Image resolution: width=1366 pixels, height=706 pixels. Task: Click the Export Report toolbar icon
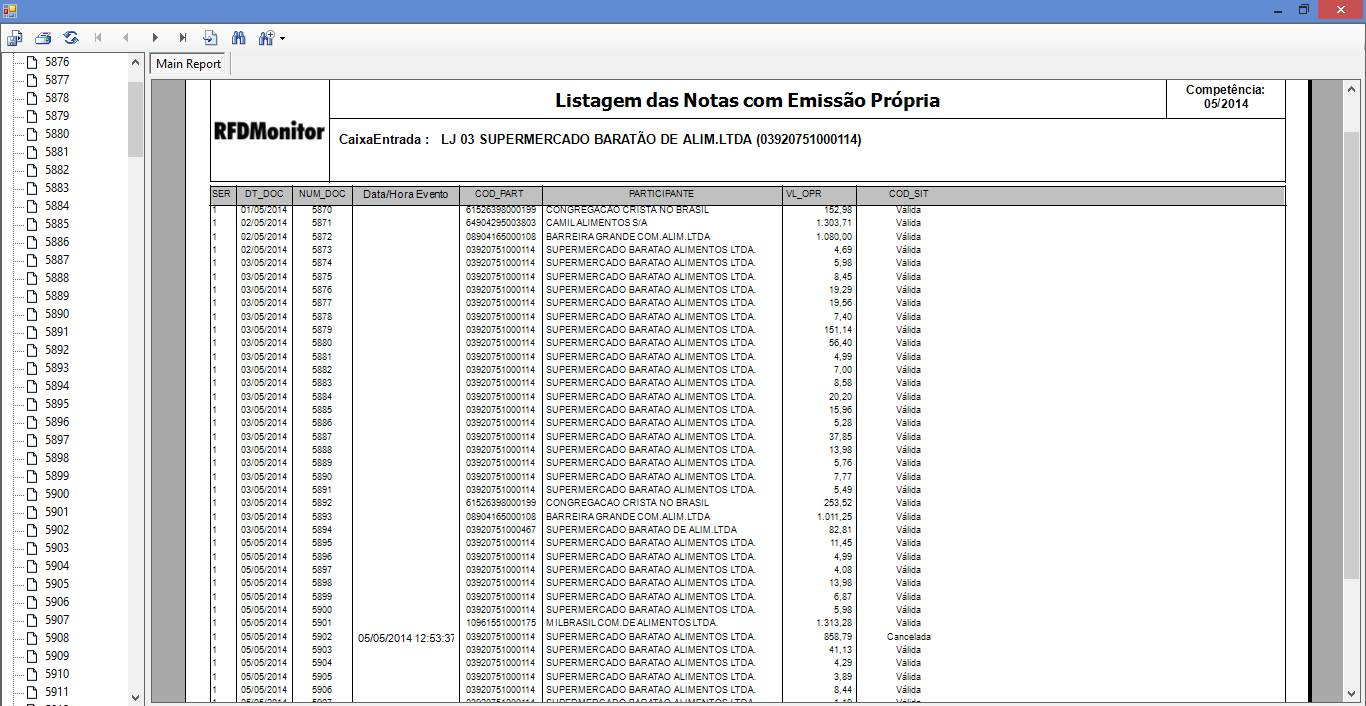click(15, 38)
